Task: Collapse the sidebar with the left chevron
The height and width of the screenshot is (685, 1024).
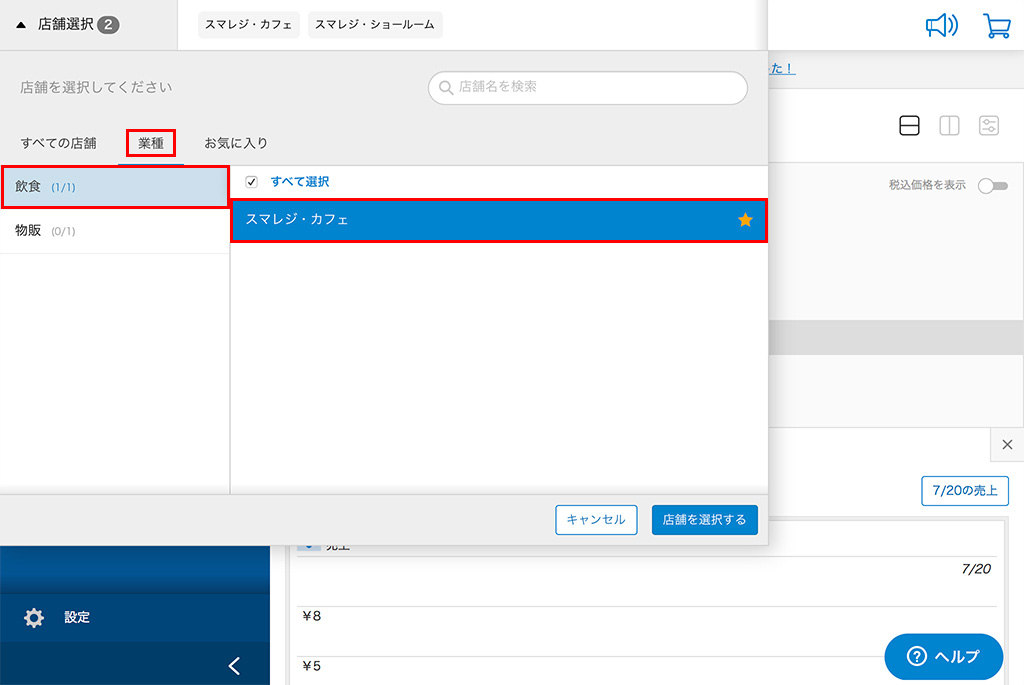Action: click(234, 665)
